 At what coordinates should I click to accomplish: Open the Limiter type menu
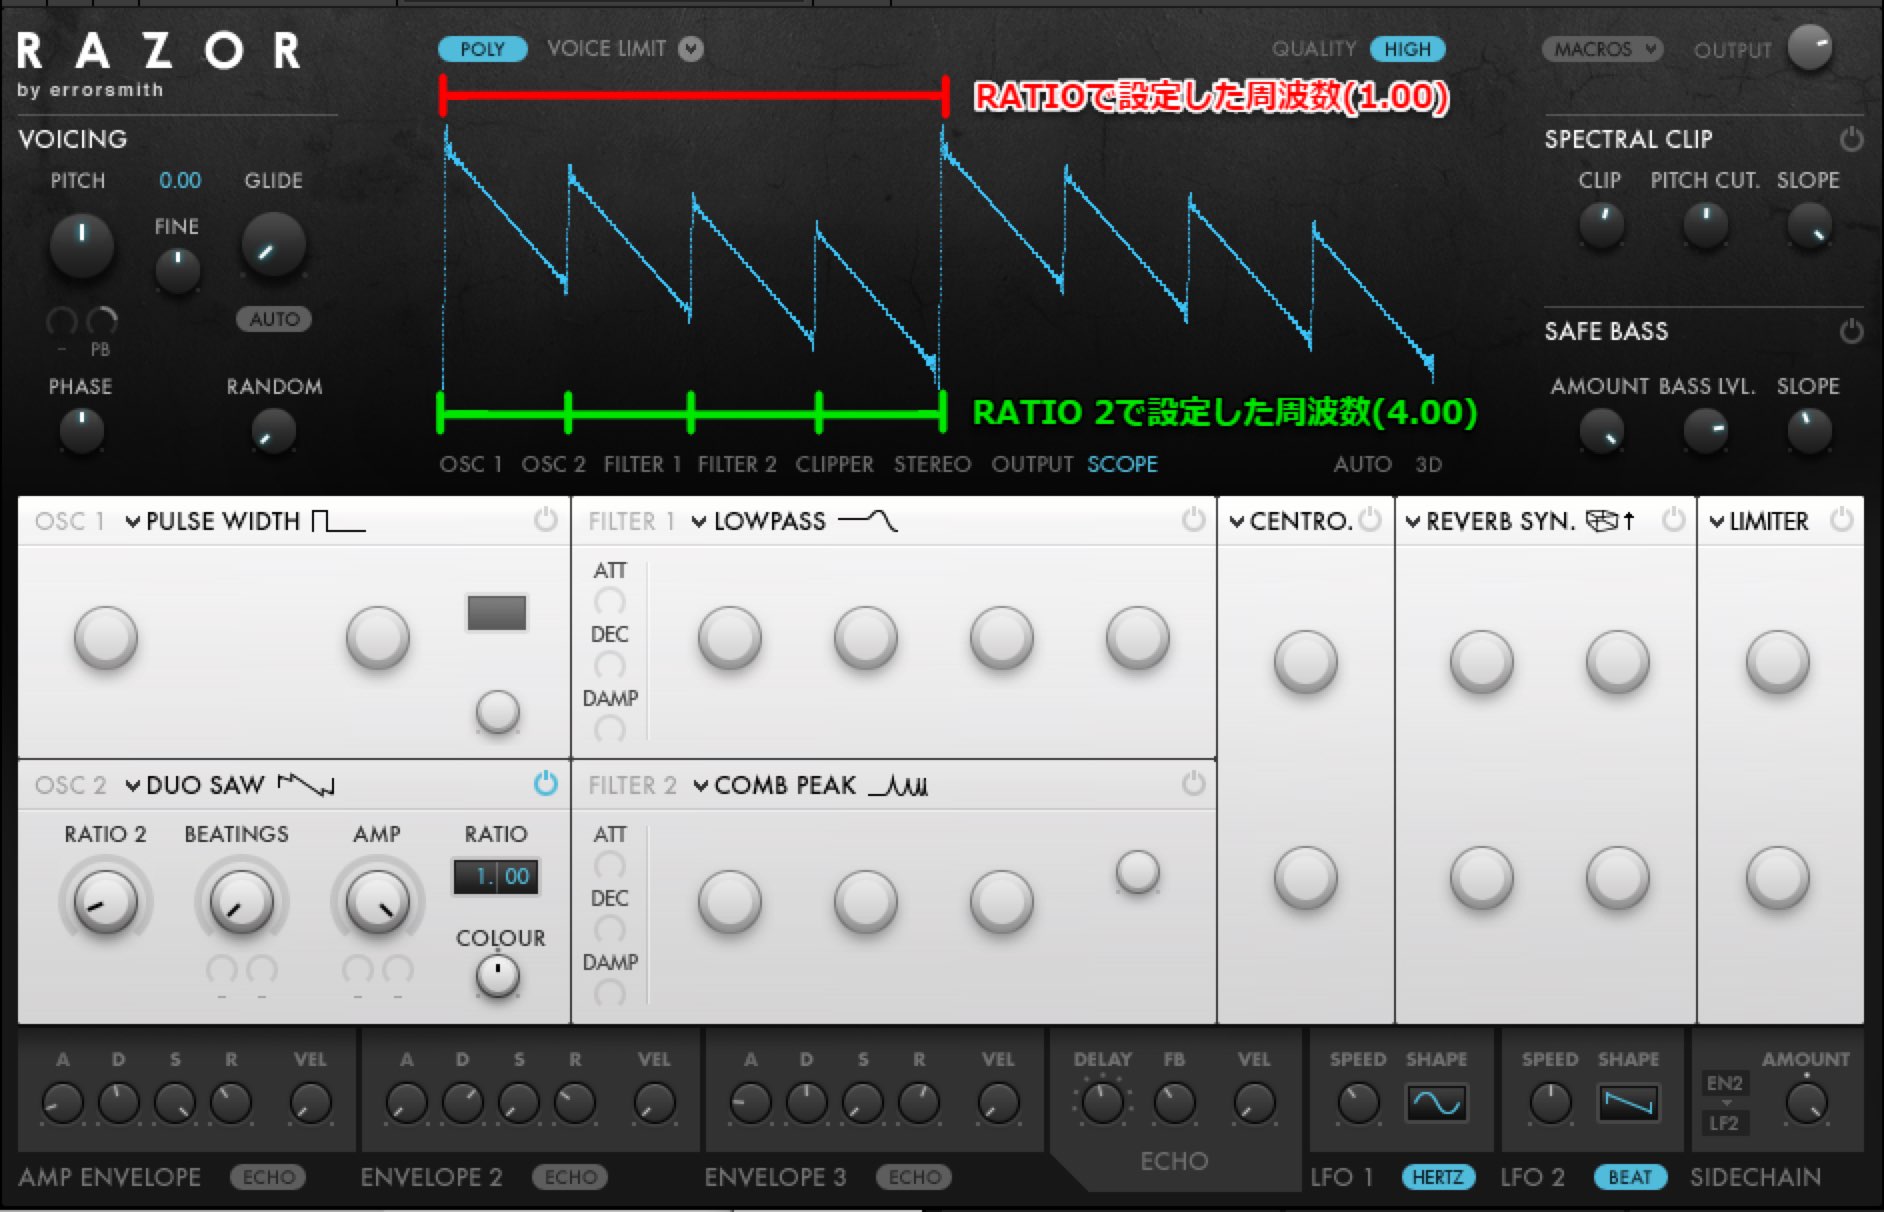1759,521
